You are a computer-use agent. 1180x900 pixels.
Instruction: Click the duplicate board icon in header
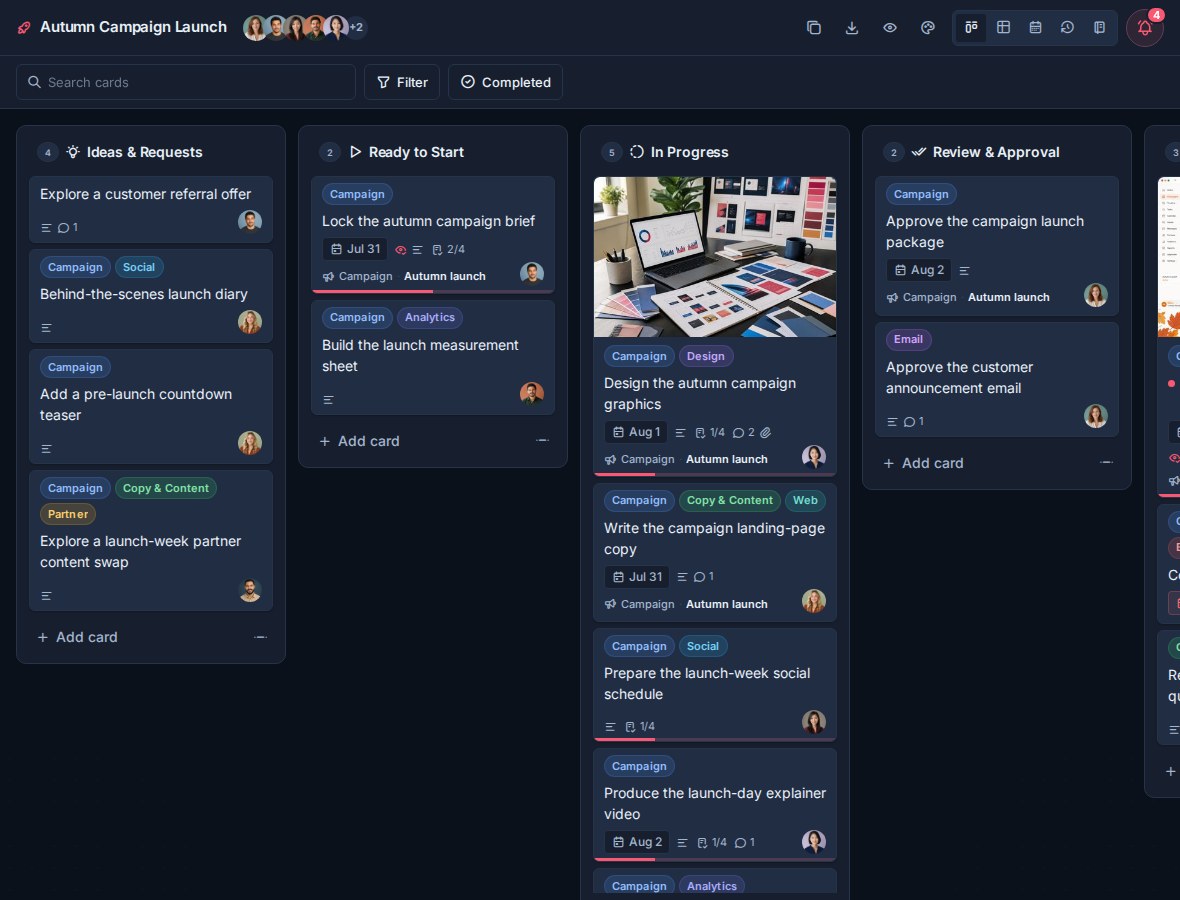(x=814, y=27)
